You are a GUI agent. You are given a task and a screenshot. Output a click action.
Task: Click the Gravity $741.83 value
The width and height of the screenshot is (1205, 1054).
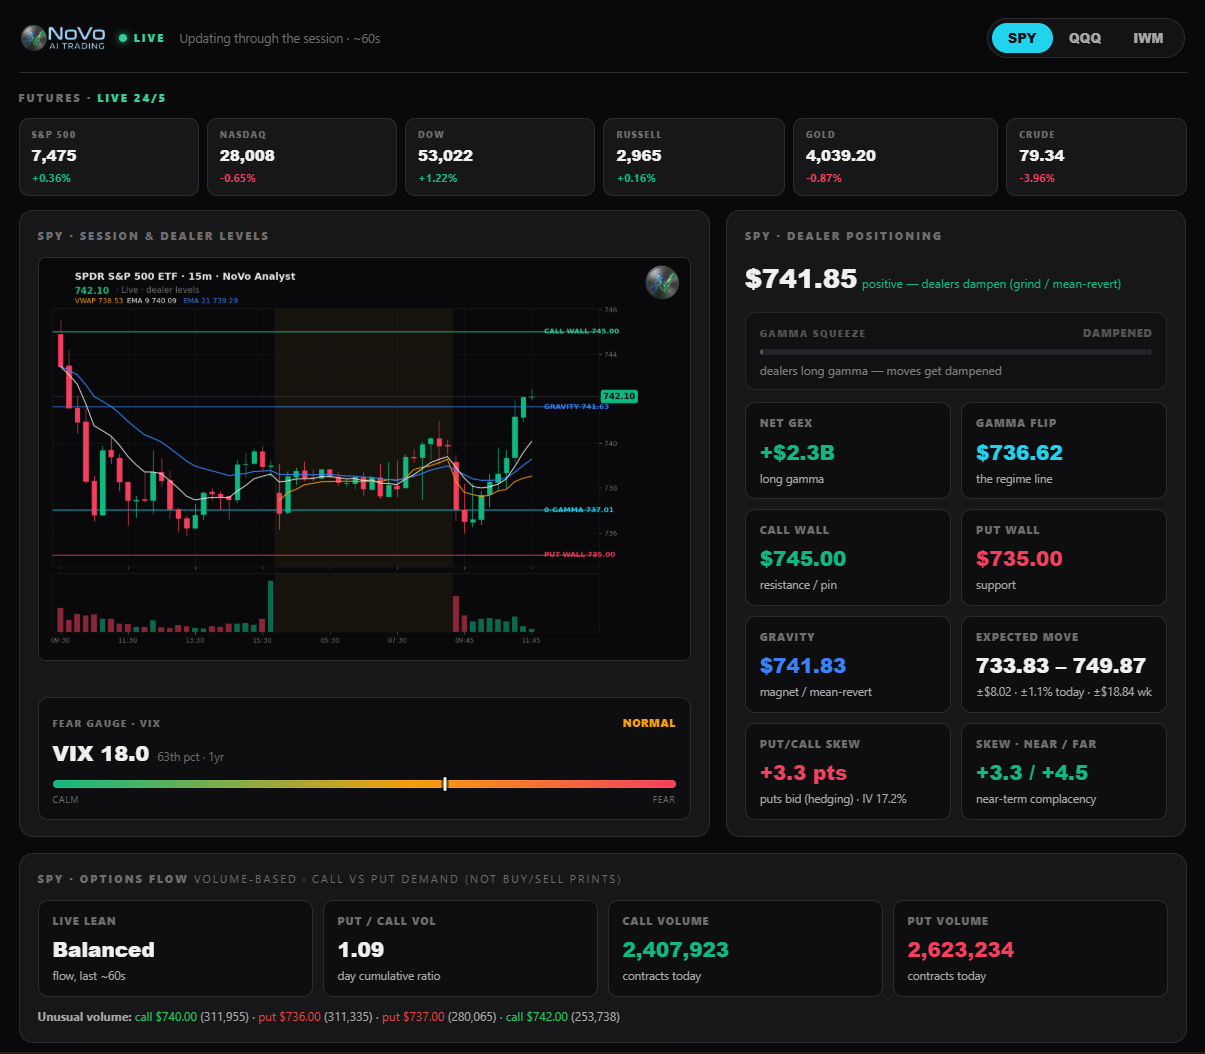[803, 666]
